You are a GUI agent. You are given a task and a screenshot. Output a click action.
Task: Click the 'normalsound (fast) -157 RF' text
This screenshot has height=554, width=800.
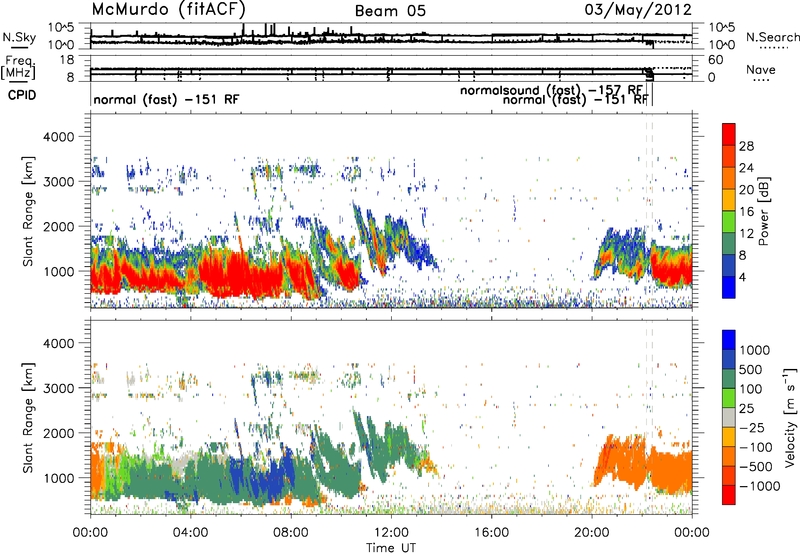(x=551, y=90)
